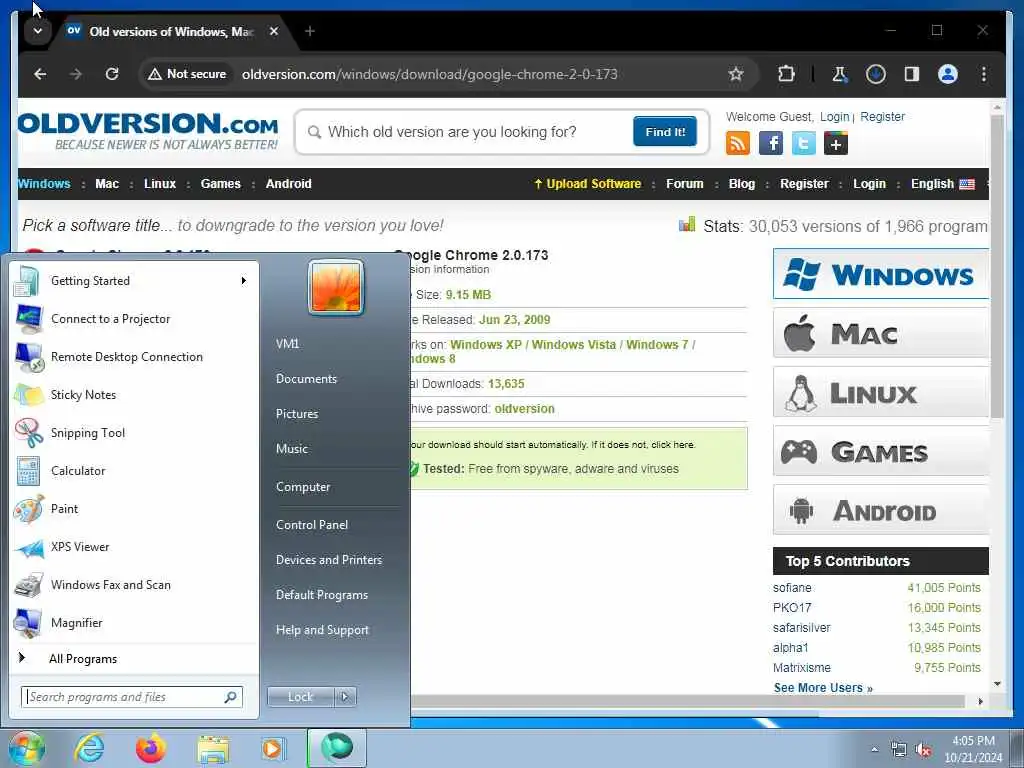Launch Calculator from Start menu
This screenshot has height=768, width=1024.
click(134, 471)
